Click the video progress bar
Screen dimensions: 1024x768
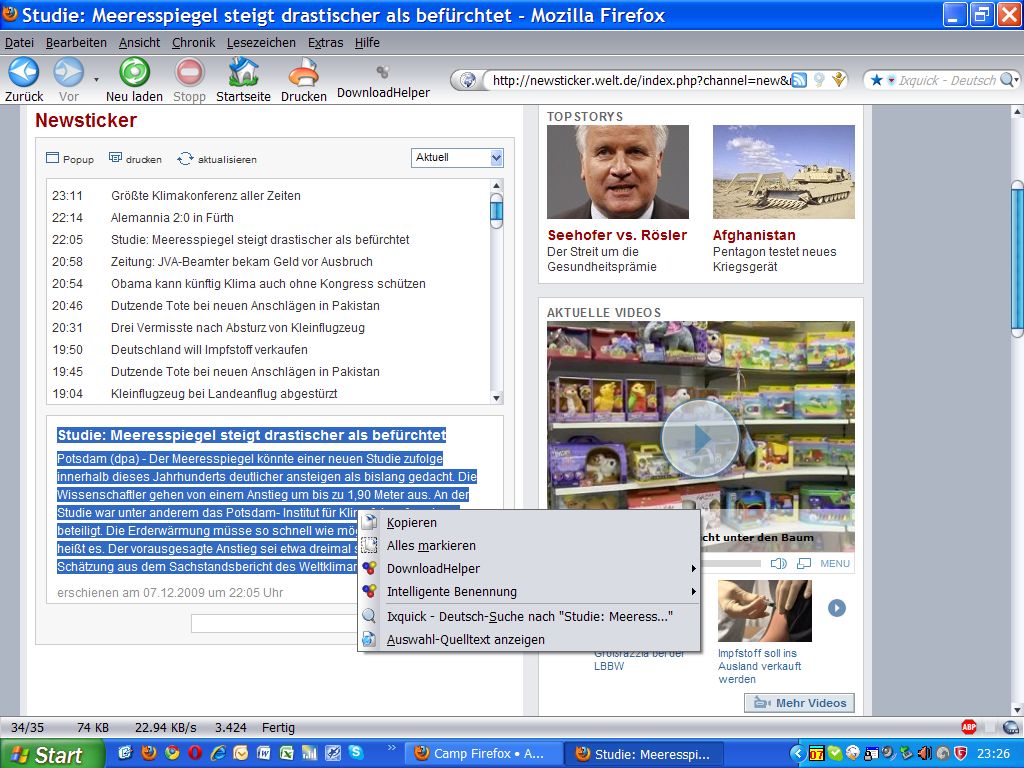731,563
